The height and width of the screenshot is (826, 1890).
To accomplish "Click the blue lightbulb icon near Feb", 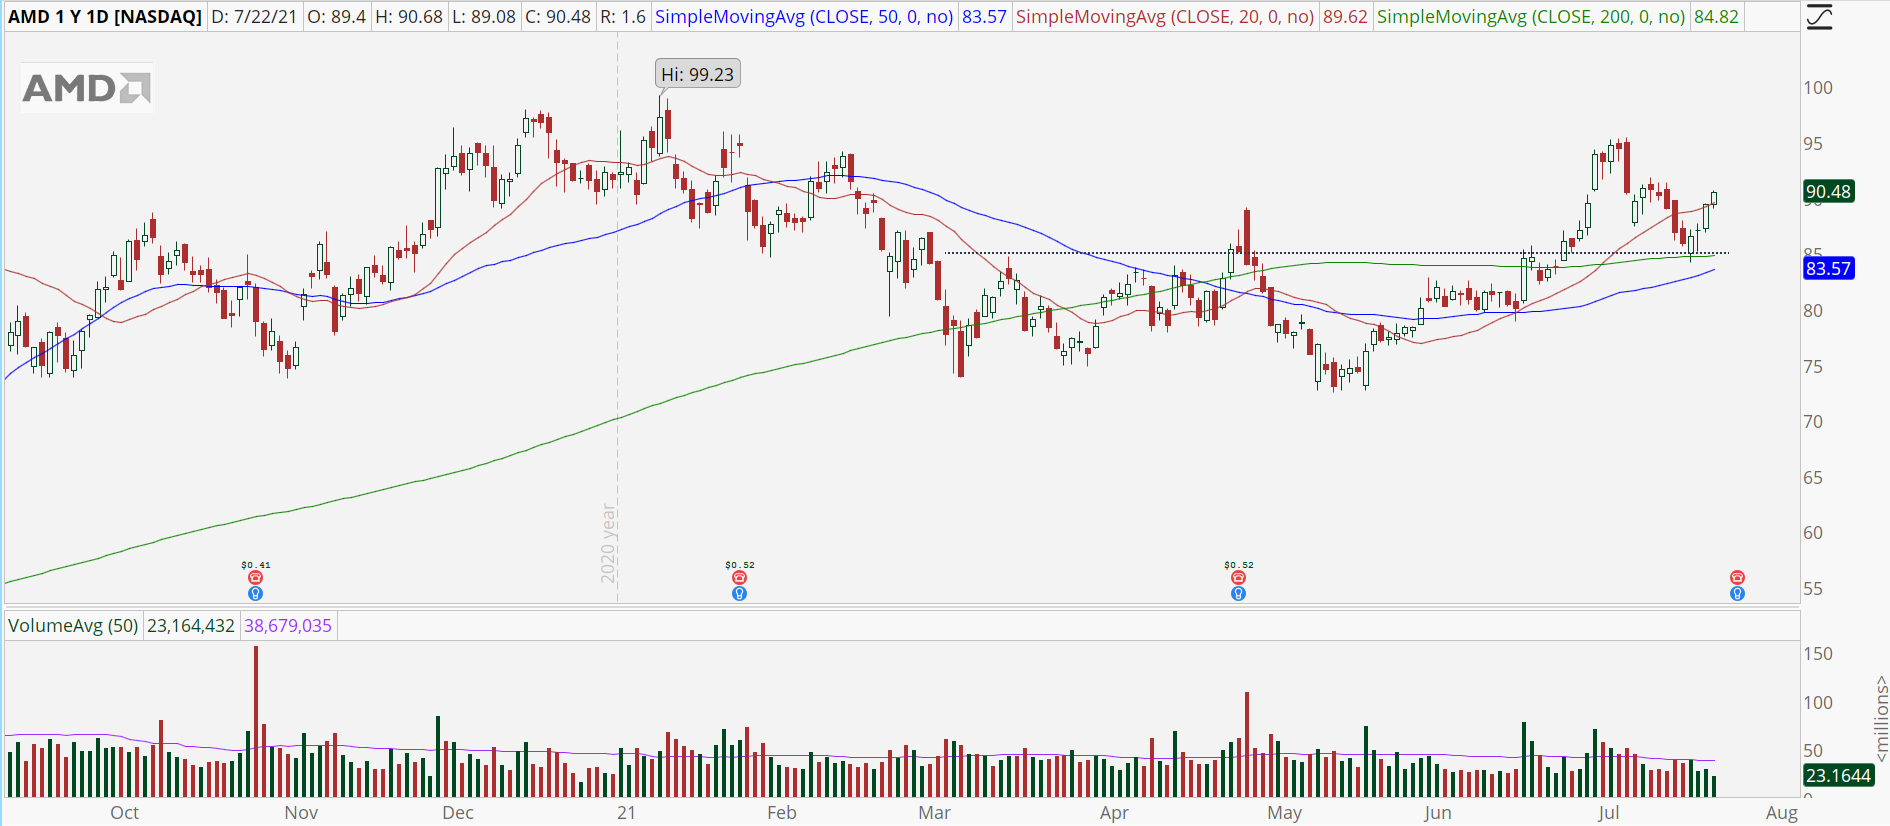I will tap(739, 594).
